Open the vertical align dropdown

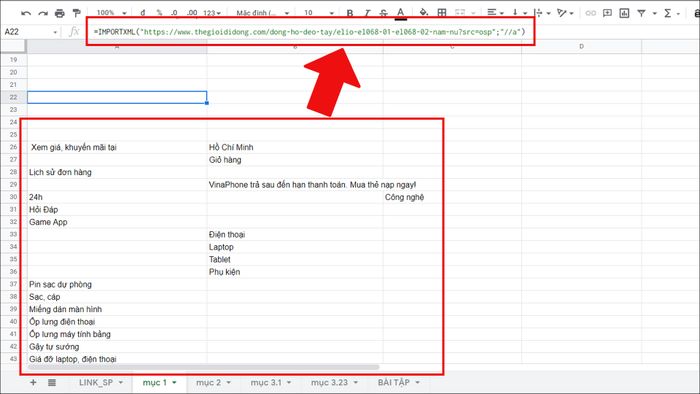(519, 13)
